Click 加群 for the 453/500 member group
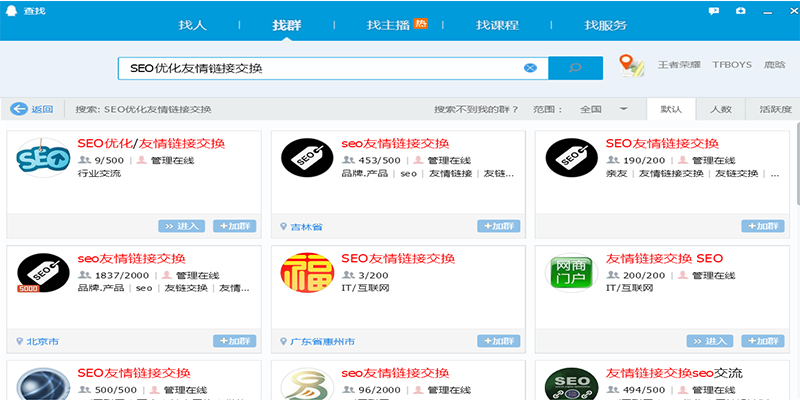Viewport: 800px width, 400px height. pyautogui.click(x=498, y=227)
